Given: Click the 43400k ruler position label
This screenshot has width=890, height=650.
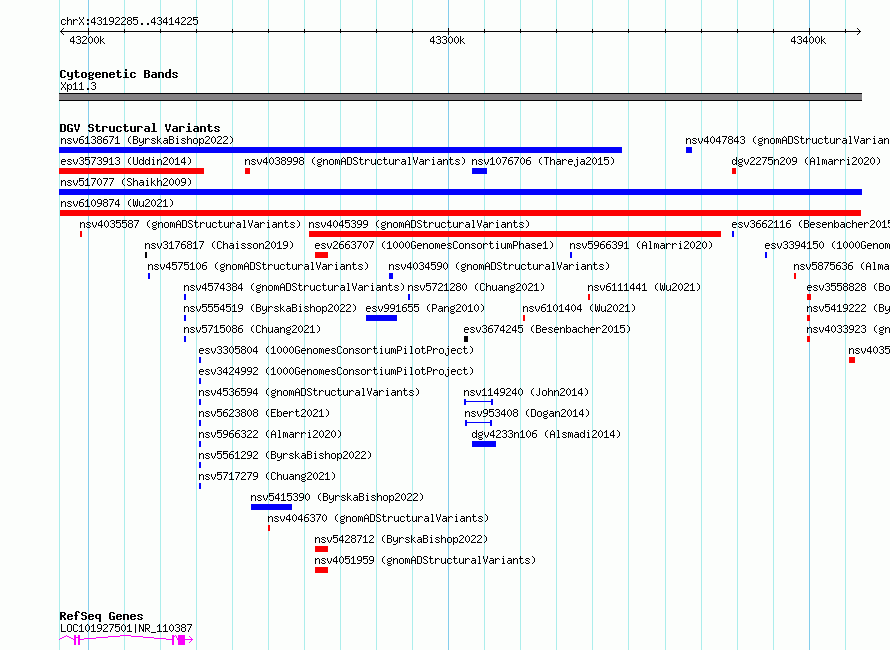Looking at the screenshot, I should click(808, 40).
